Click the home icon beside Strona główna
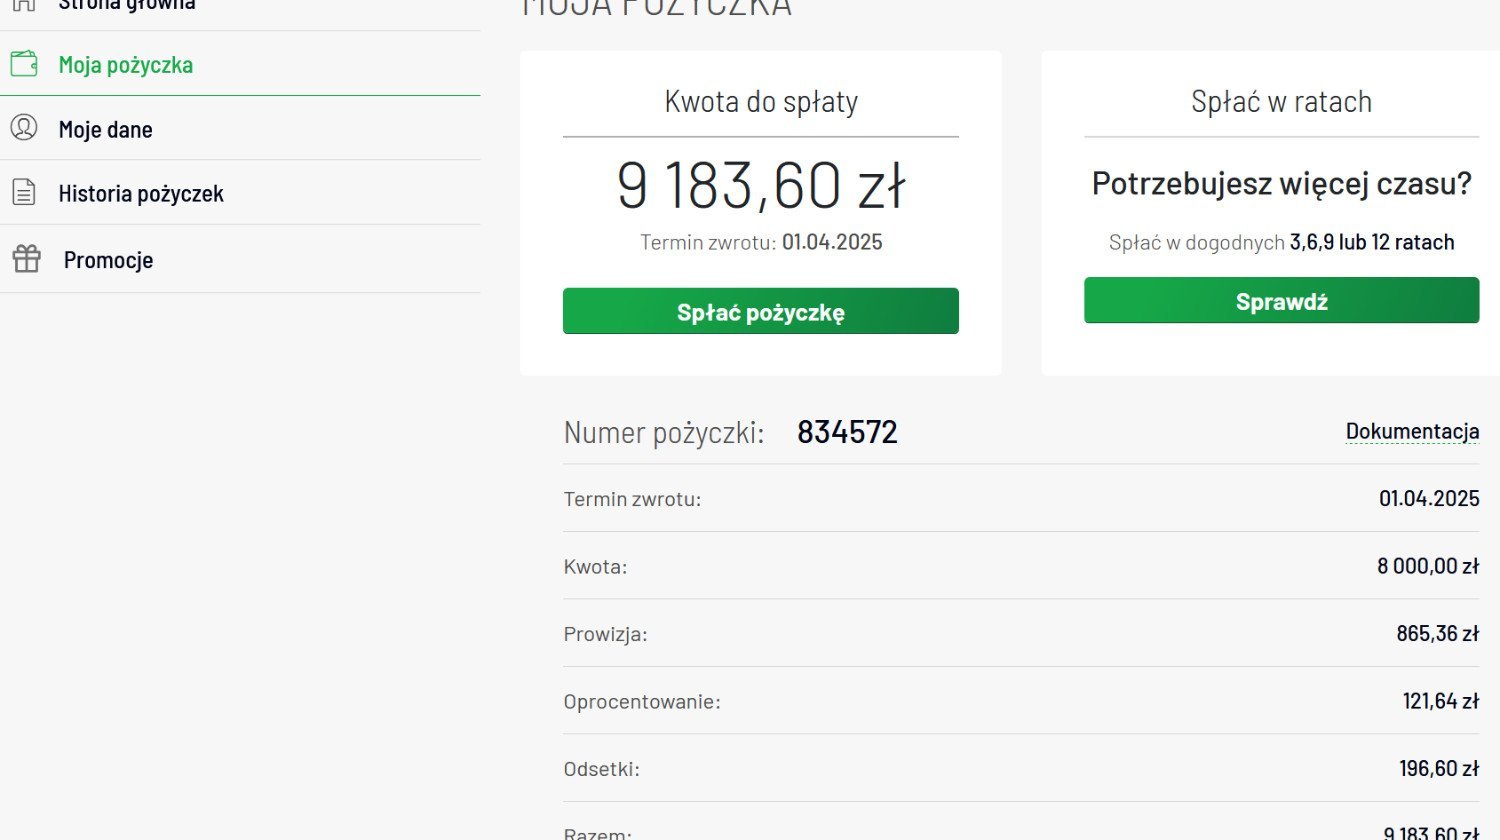This screenshot has width=1500, height=840. point(24,4)
